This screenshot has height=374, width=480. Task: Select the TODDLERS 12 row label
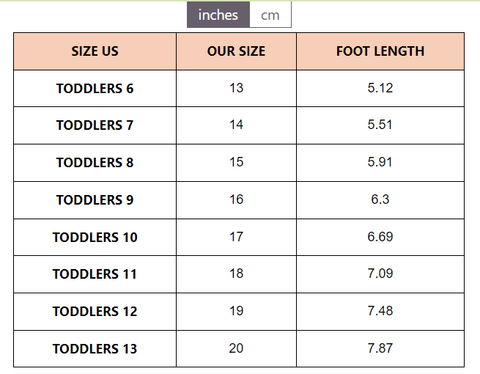[95, 311]
